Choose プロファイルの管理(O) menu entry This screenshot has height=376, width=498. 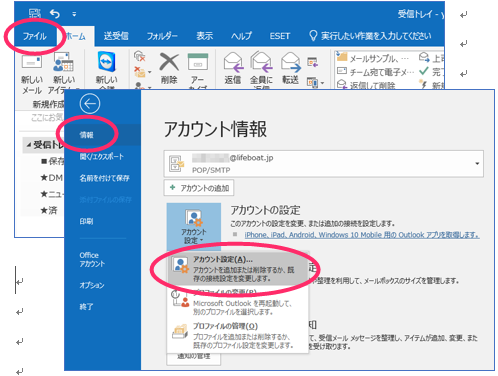[x=237, y=335]
